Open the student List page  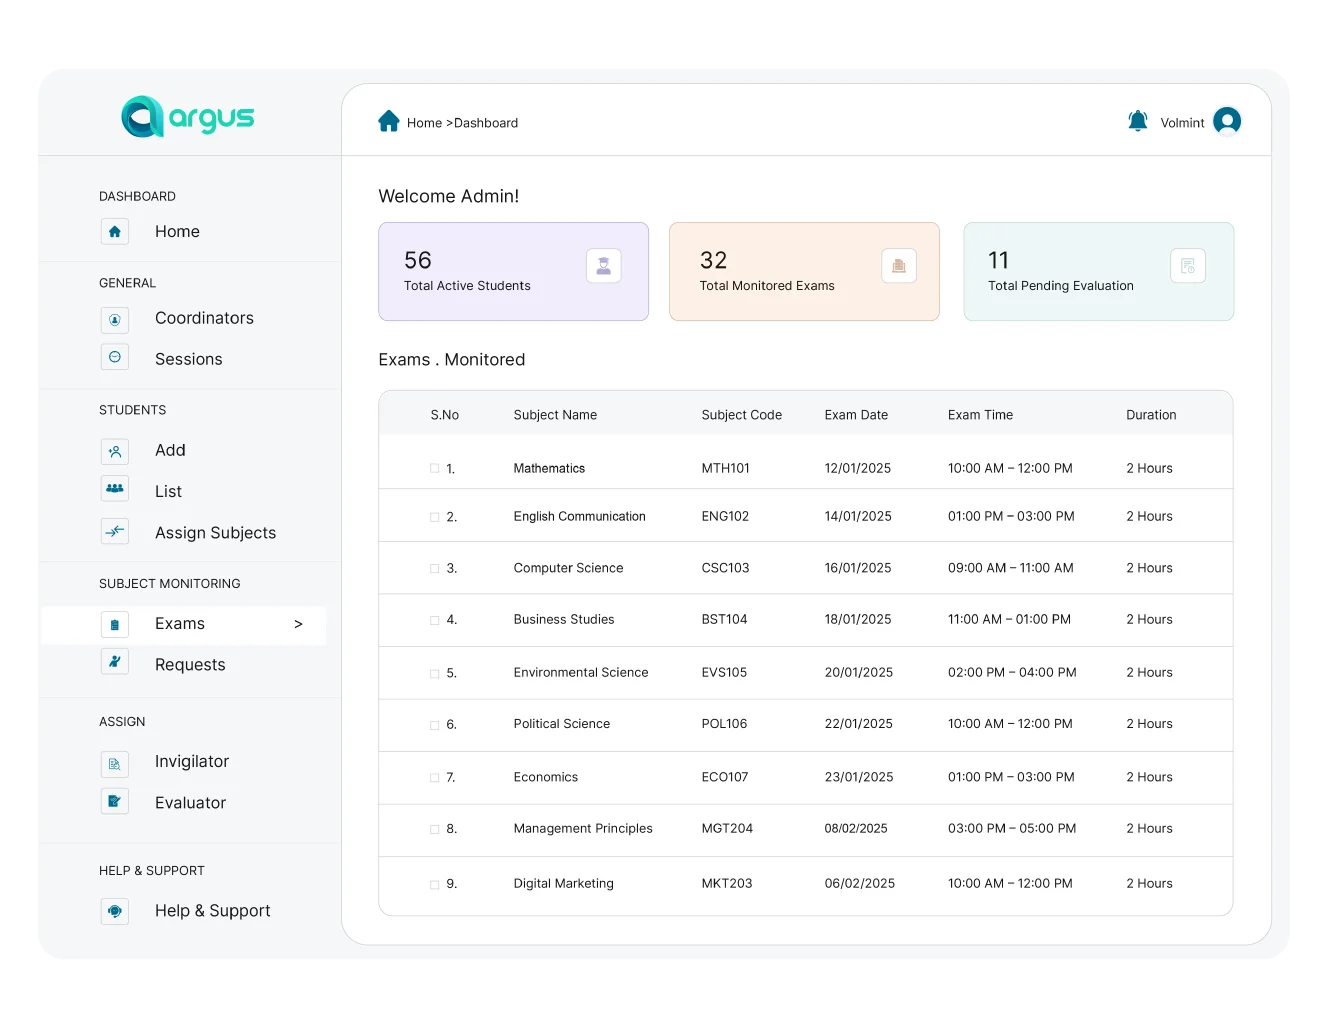(x=168, y=491)
